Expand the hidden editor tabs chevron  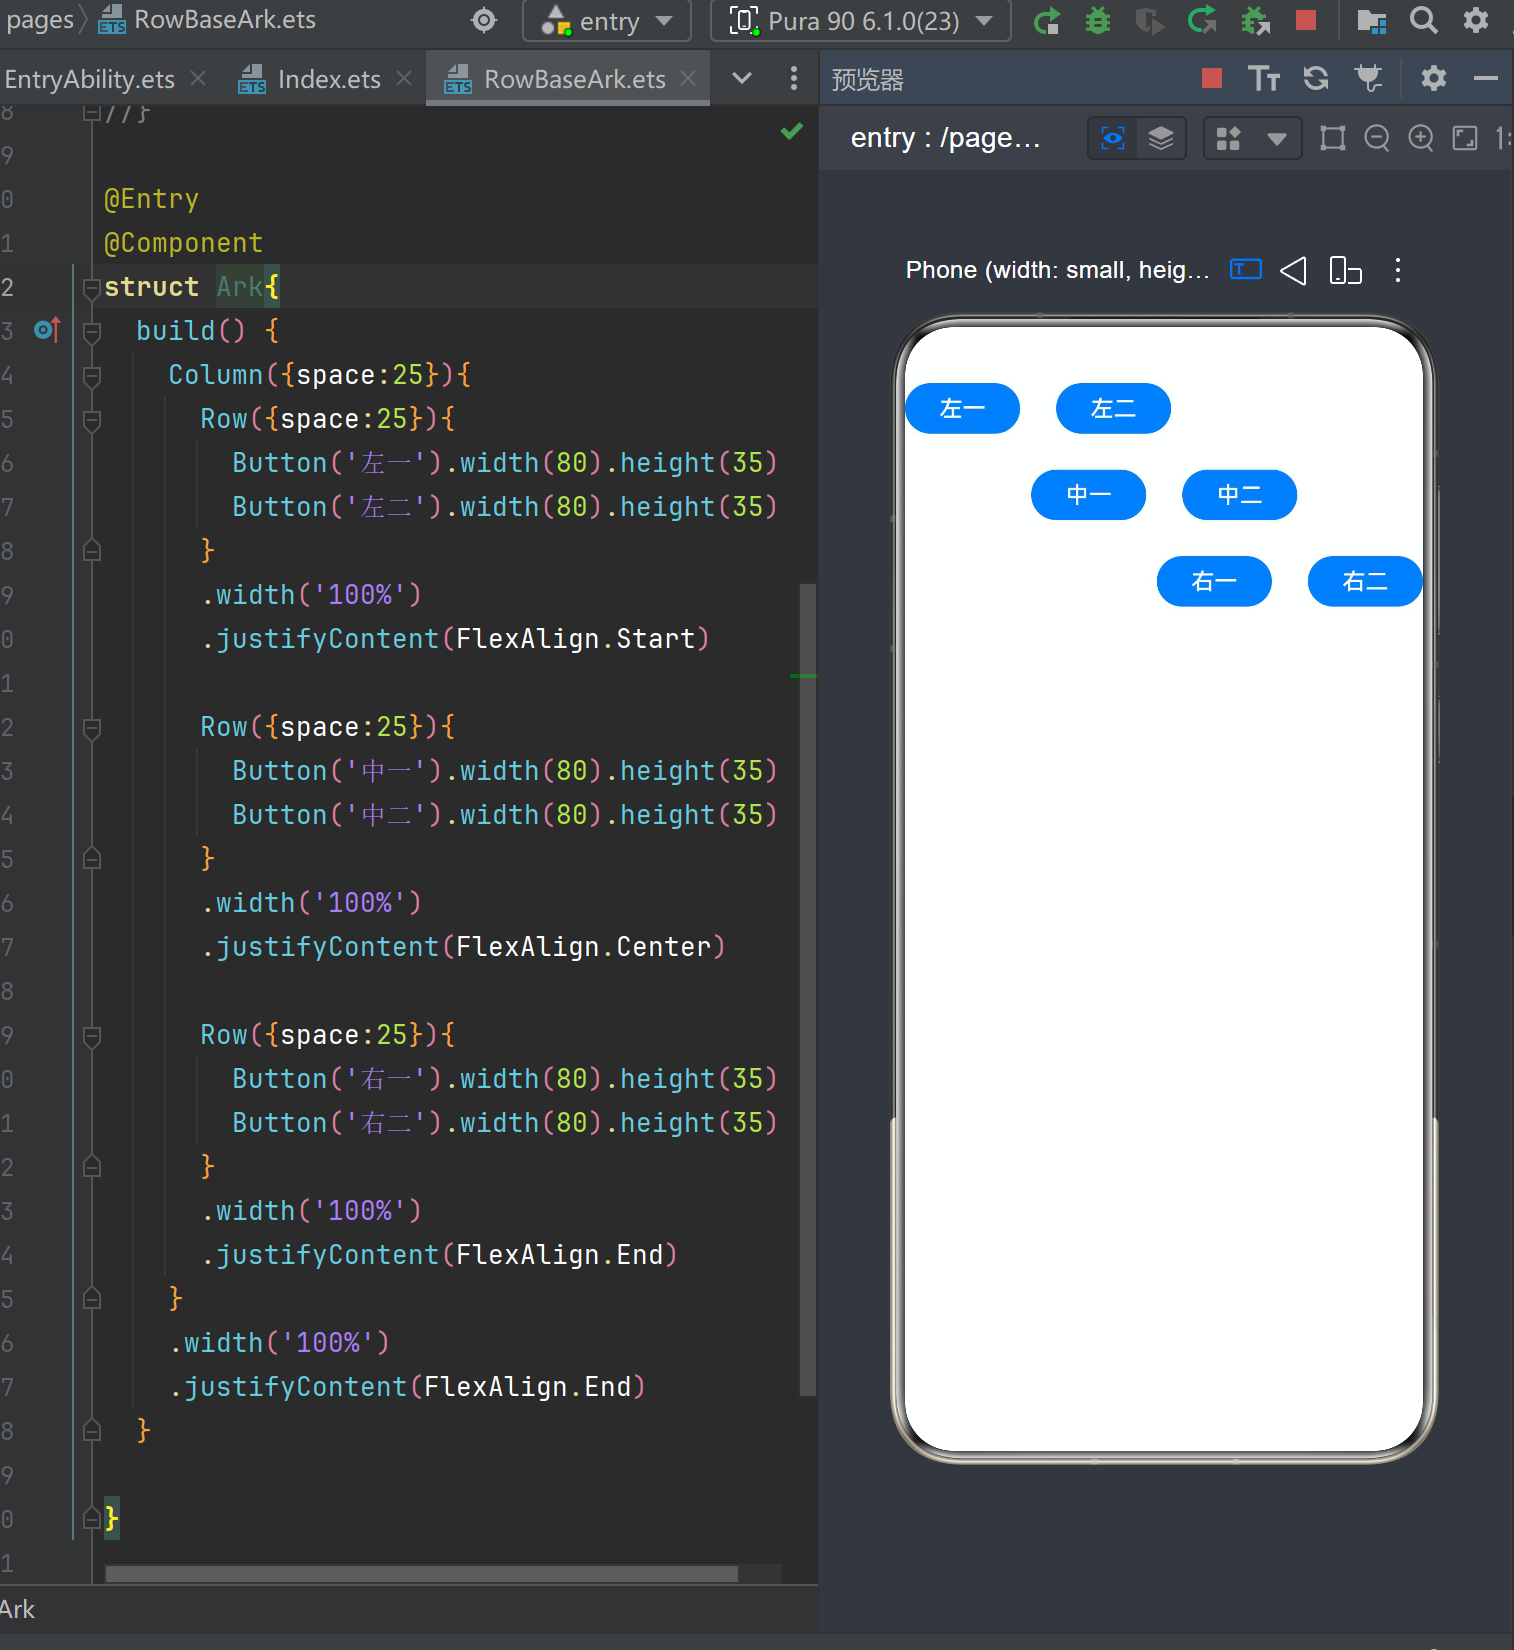tap(742, 78)
